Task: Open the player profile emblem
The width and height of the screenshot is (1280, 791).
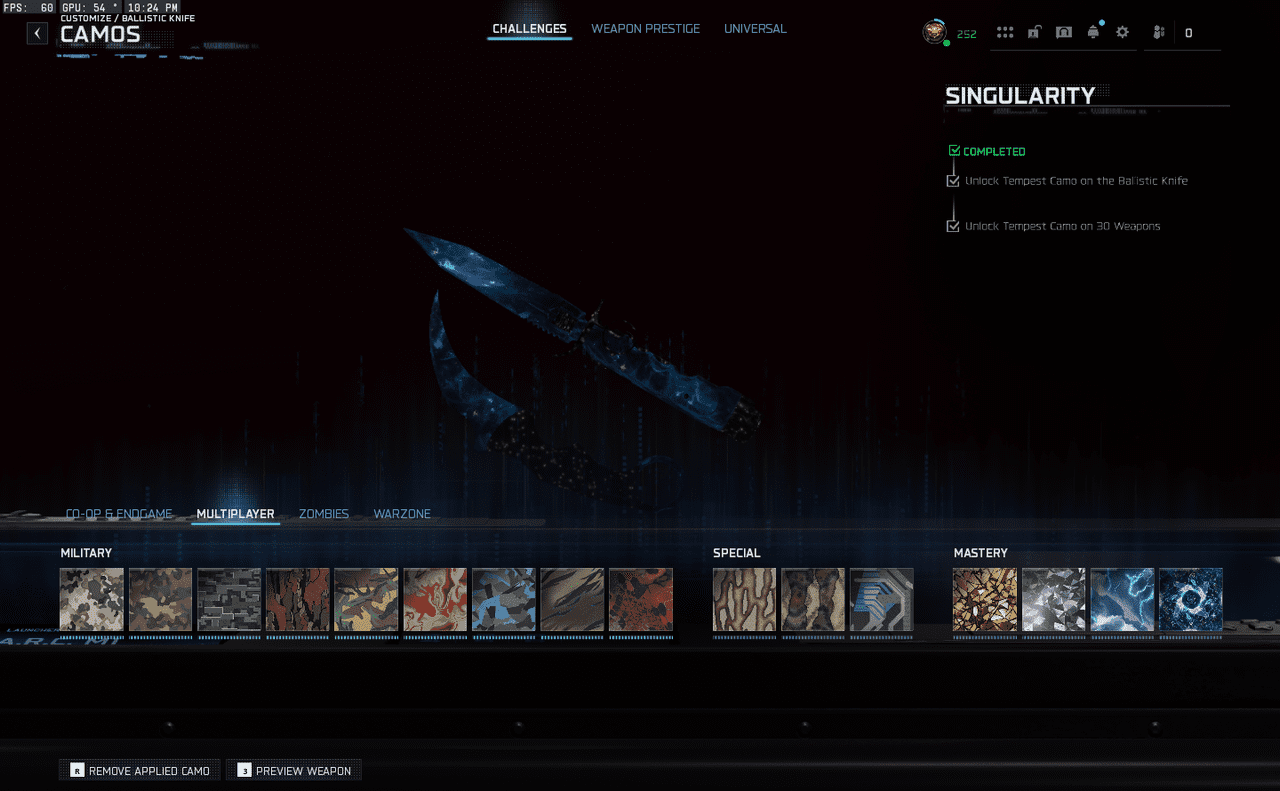Action: [x=934, y=32]
